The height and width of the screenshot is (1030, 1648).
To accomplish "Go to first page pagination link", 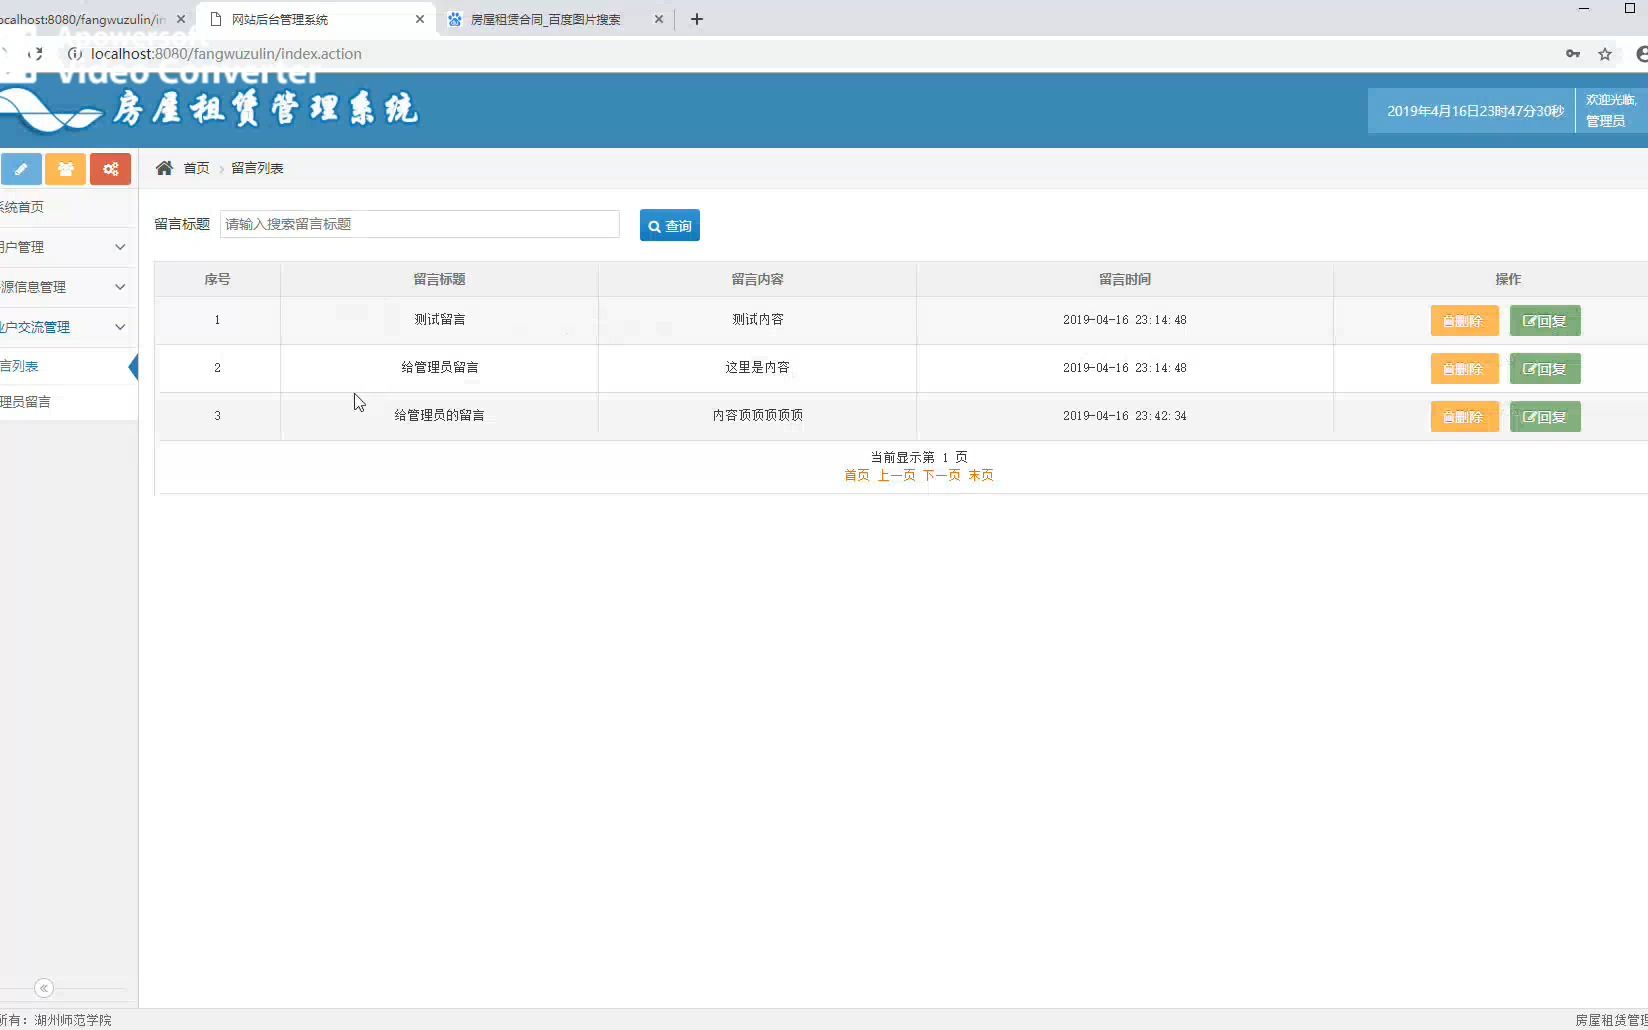I will click(x=857, y=475).
